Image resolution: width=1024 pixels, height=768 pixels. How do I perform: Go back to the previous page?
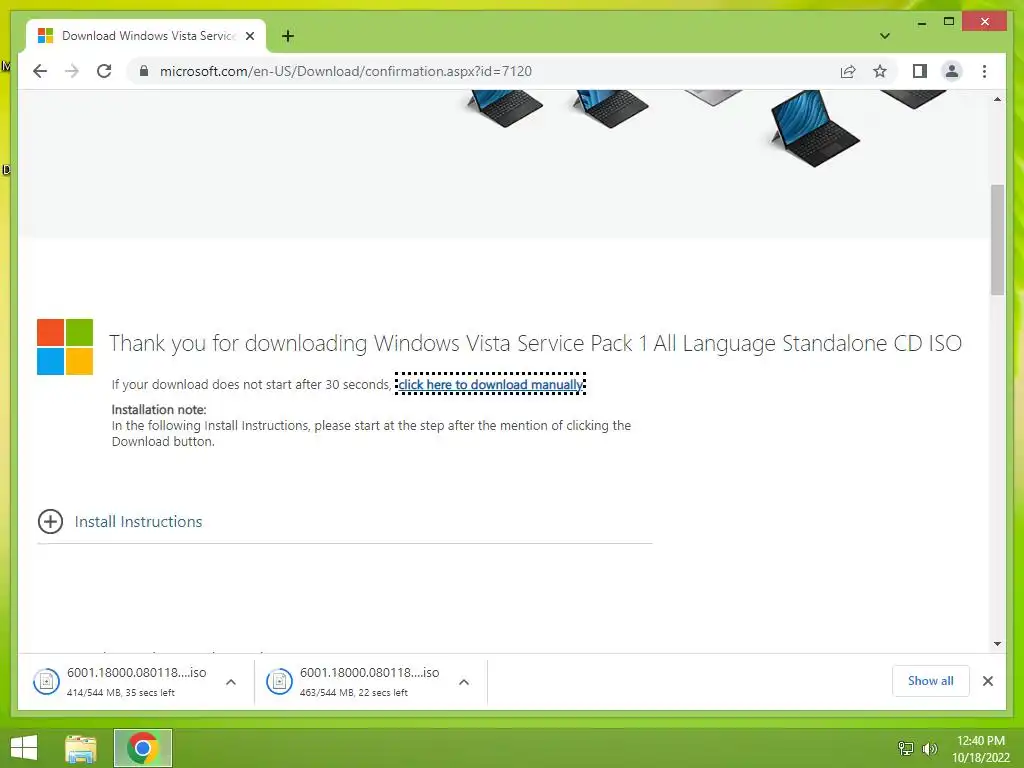point(40,71)
